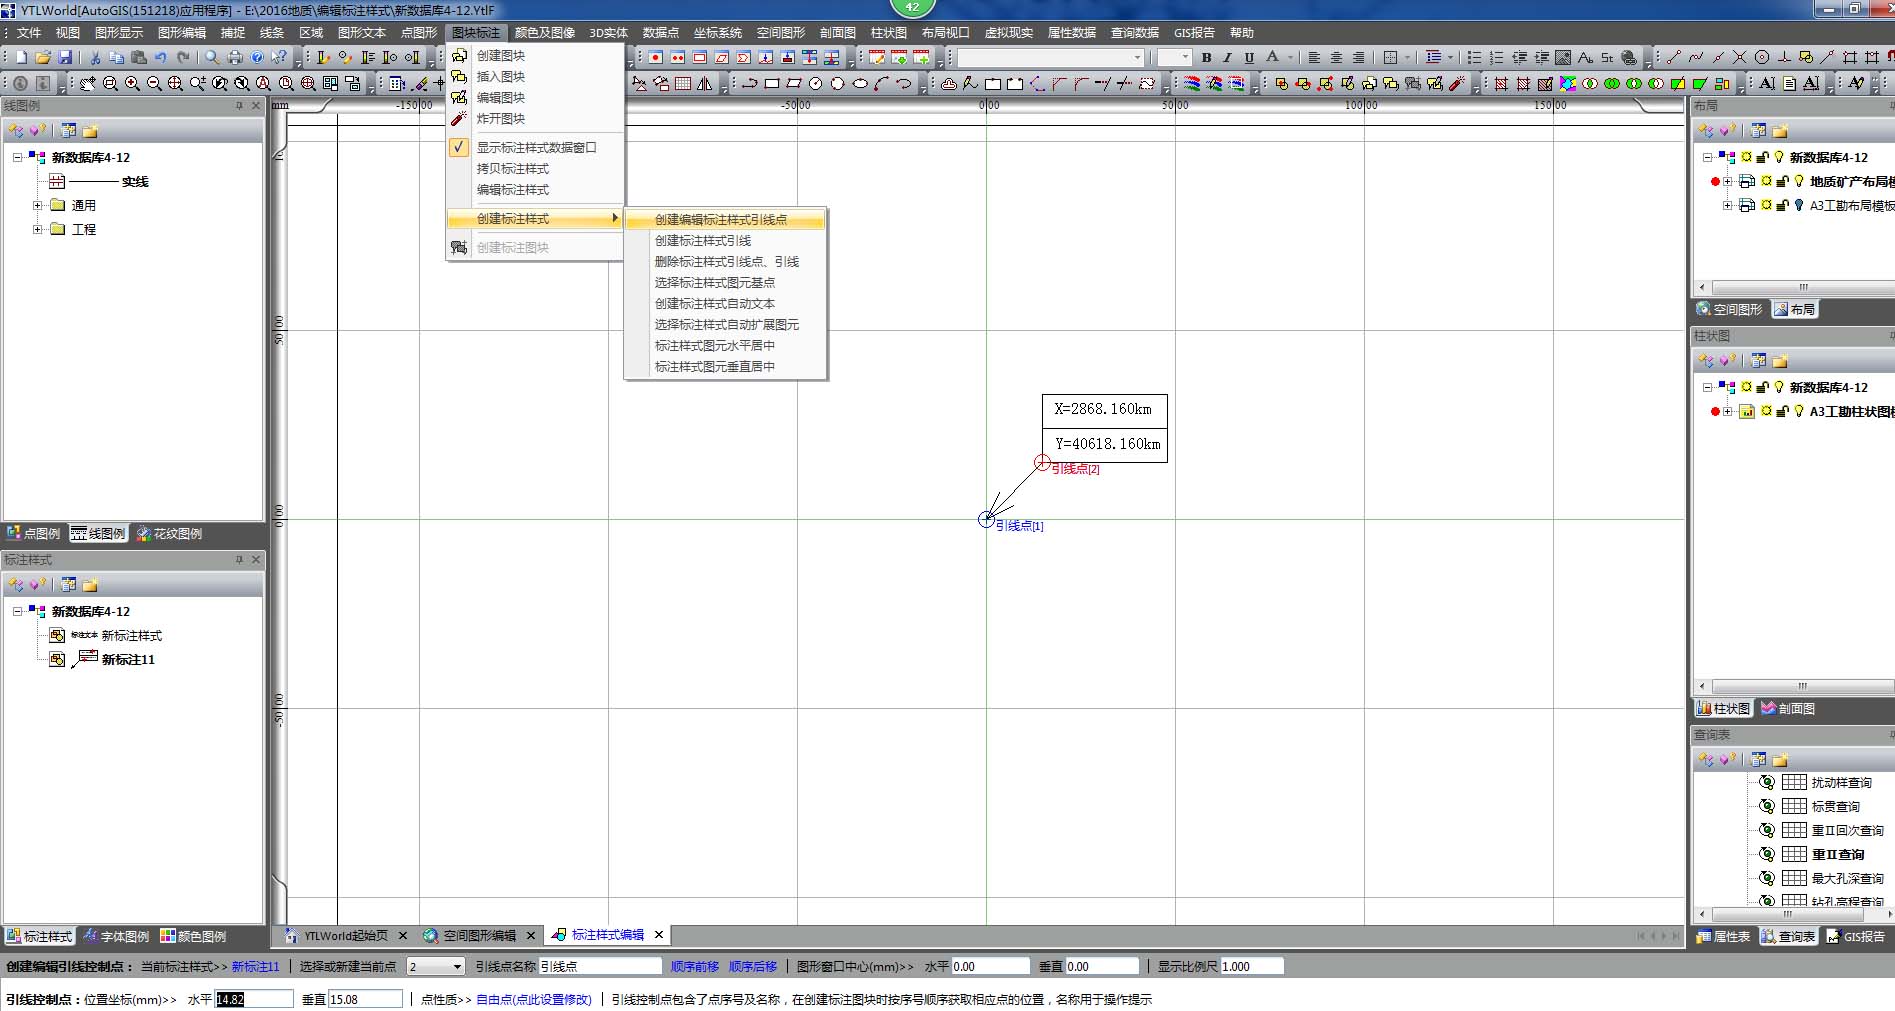Click the zoom in magnifier icon
Screen dimensions: 1895x1011
(x=132, y=84)
